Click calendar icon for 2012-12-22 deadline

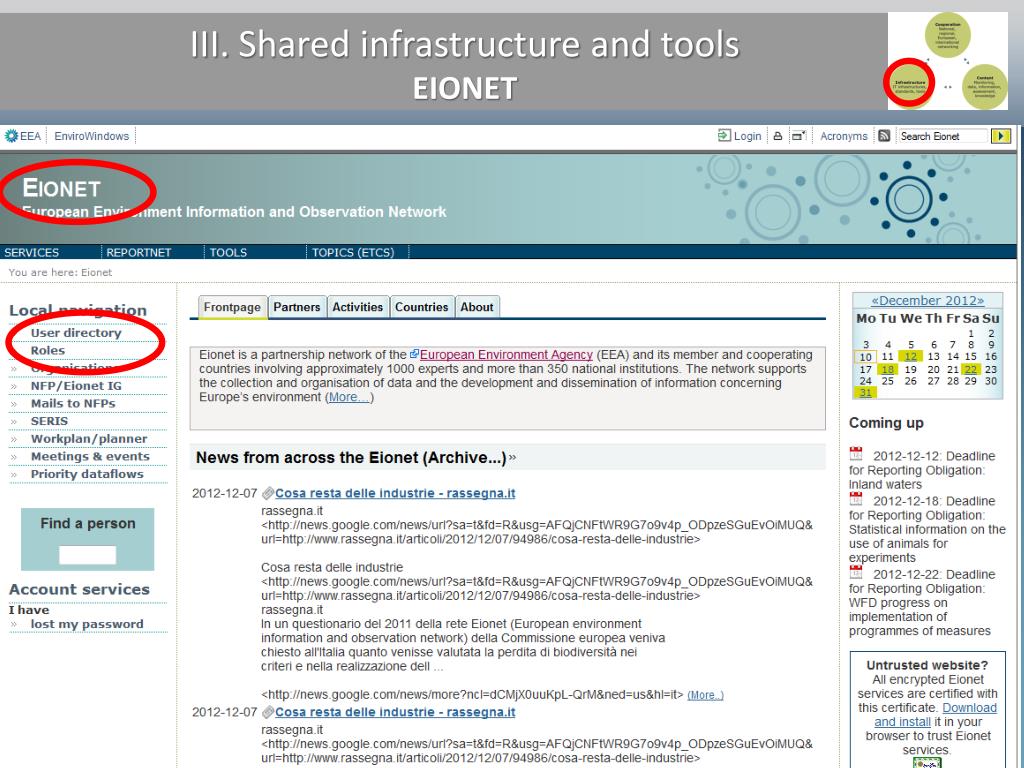point(856,571)
